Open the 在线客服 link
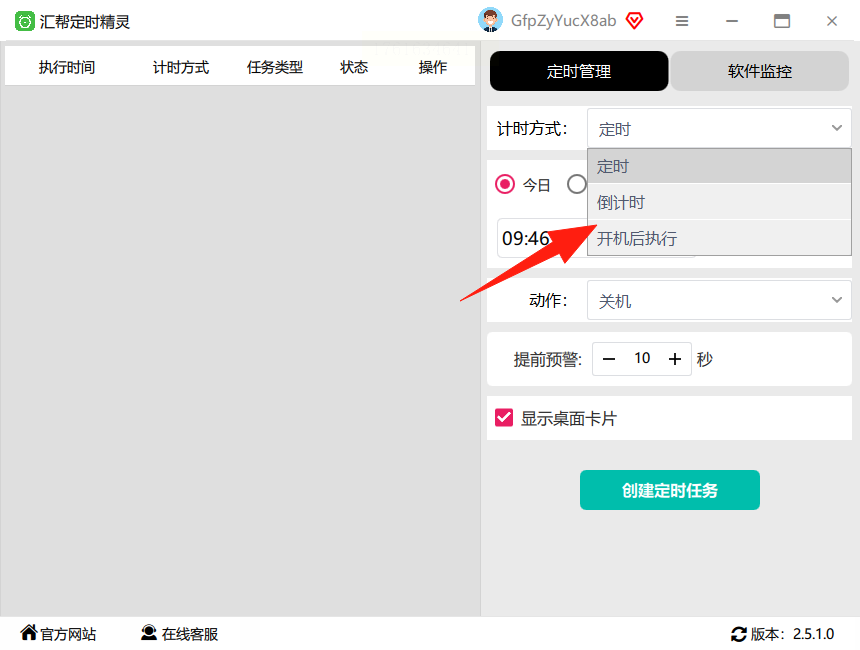 pyautogui.click(x=179, y=634)
